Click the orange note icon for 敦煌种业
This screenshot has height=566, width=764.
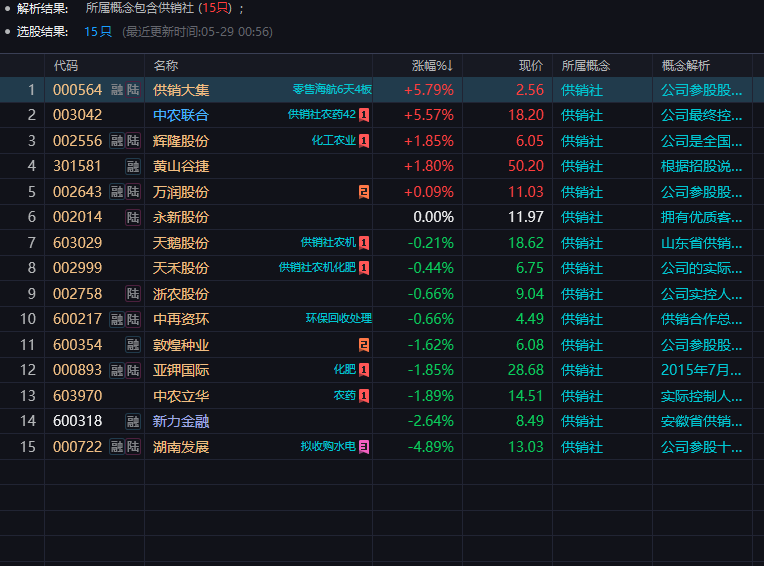tap(364, 345)
